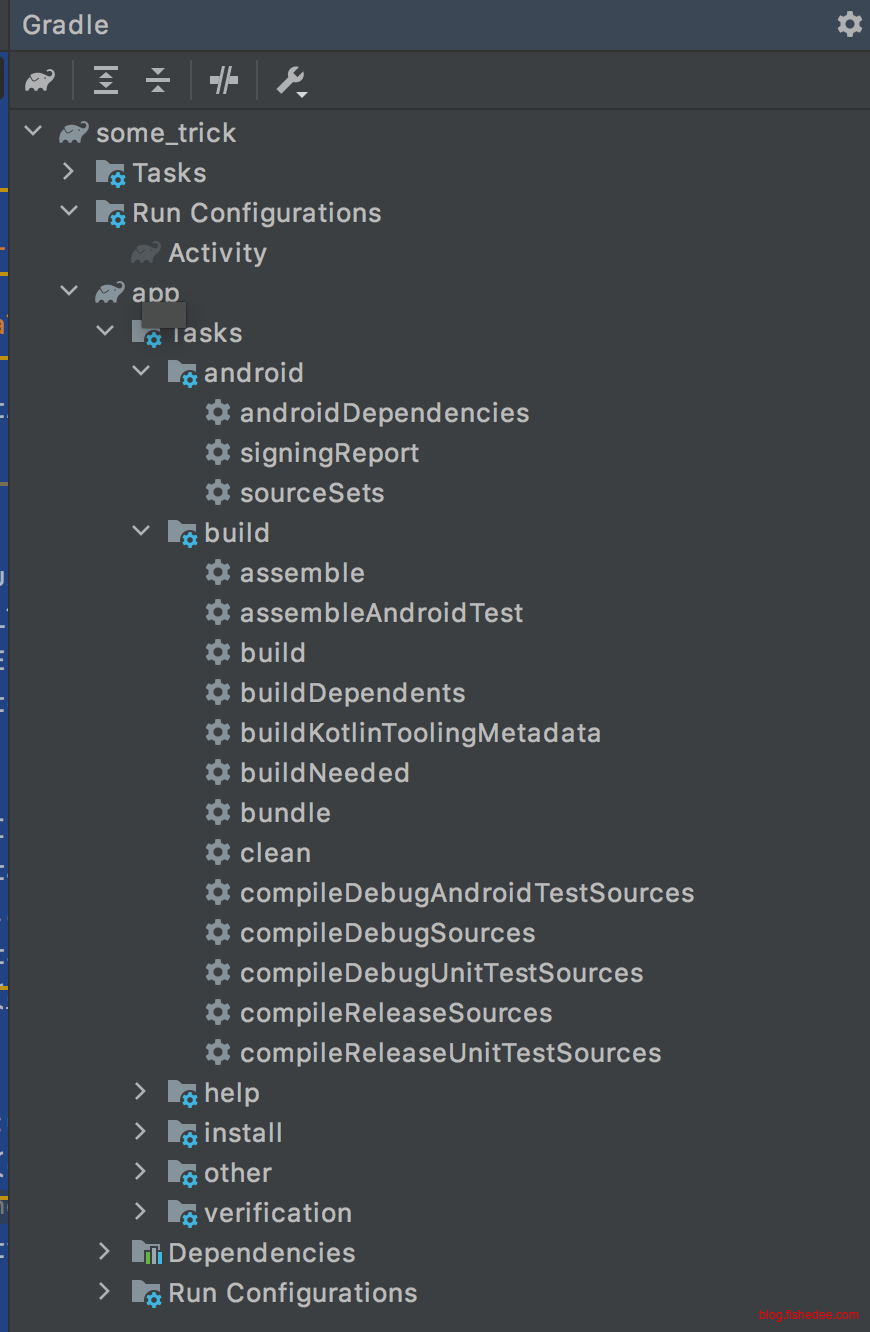Collapse the some_trick root project node
The height and width of the screenshot is (1332, 870).
pos(33,132)
